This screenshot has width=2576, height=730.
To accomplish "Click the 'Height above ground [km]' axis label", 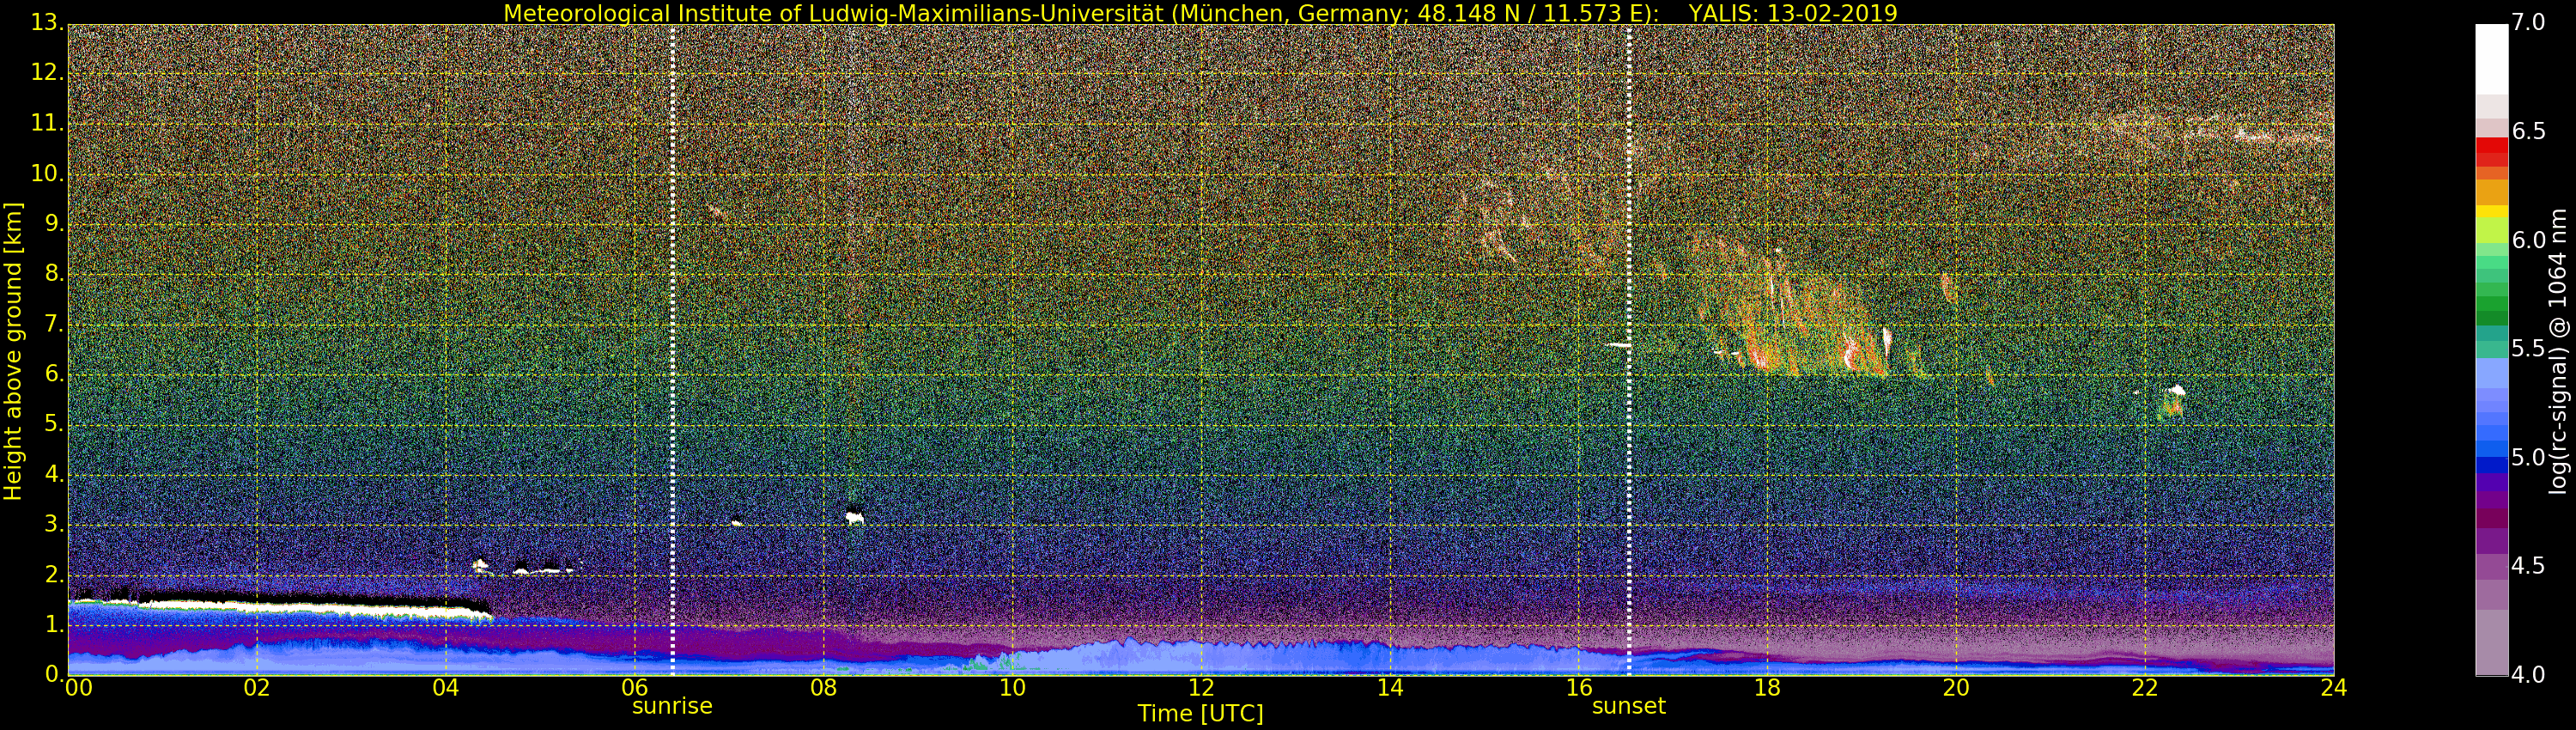I will pyautogui.click(x=13, y=351).
